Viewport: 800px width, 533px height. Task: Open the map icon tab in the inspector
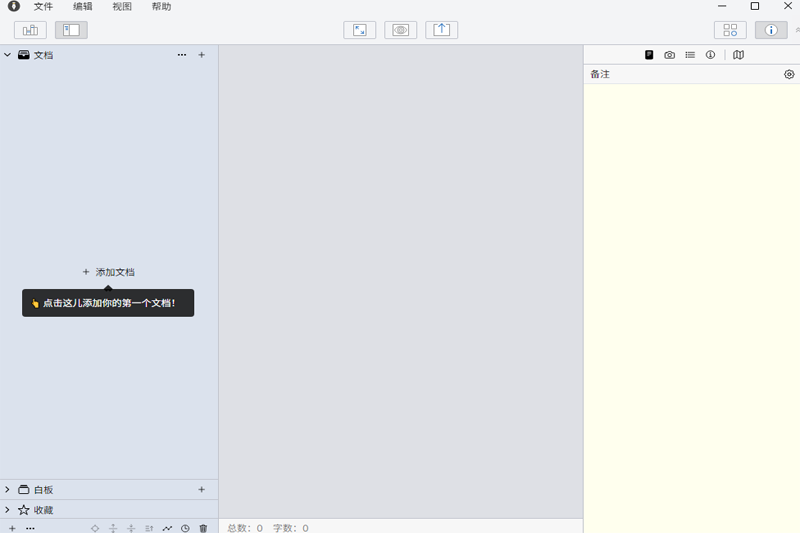738,55
